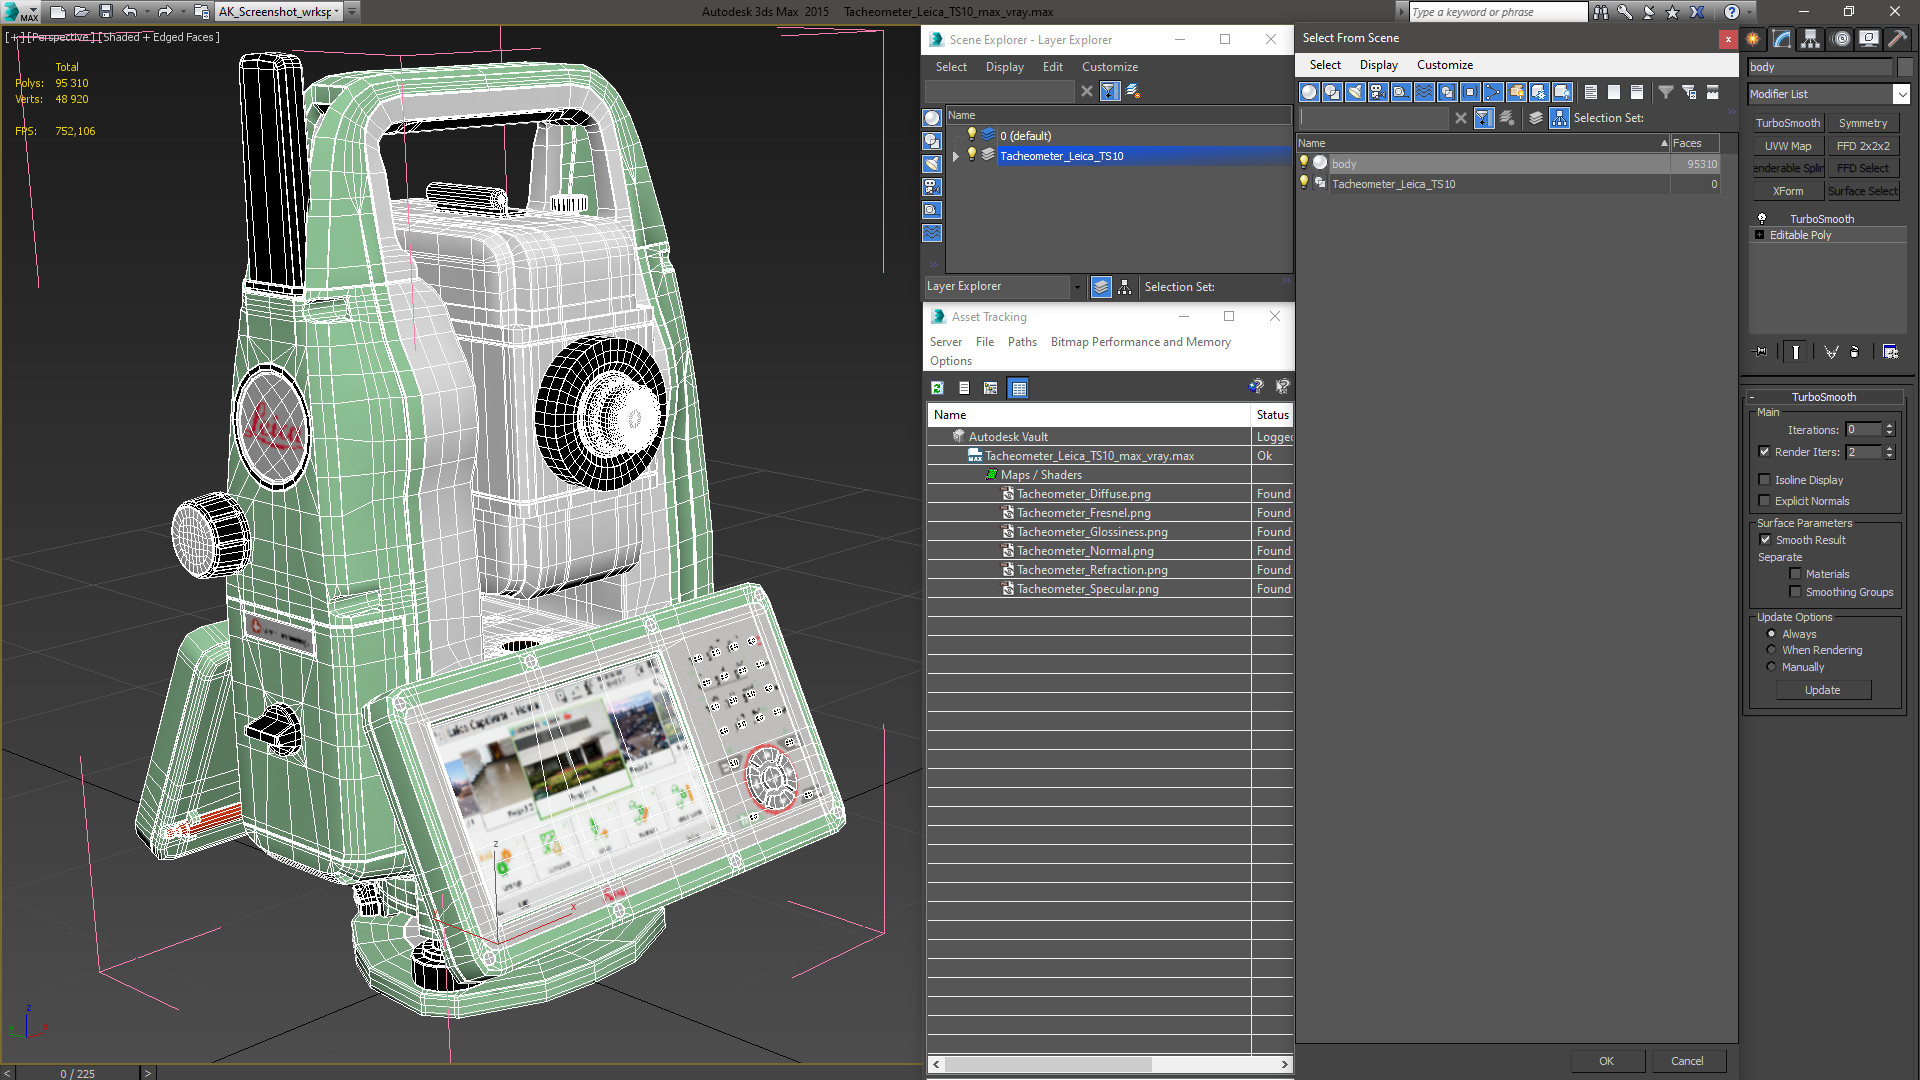Enable Separate by Smoothing Groups checkbox

coord(1795,592)
